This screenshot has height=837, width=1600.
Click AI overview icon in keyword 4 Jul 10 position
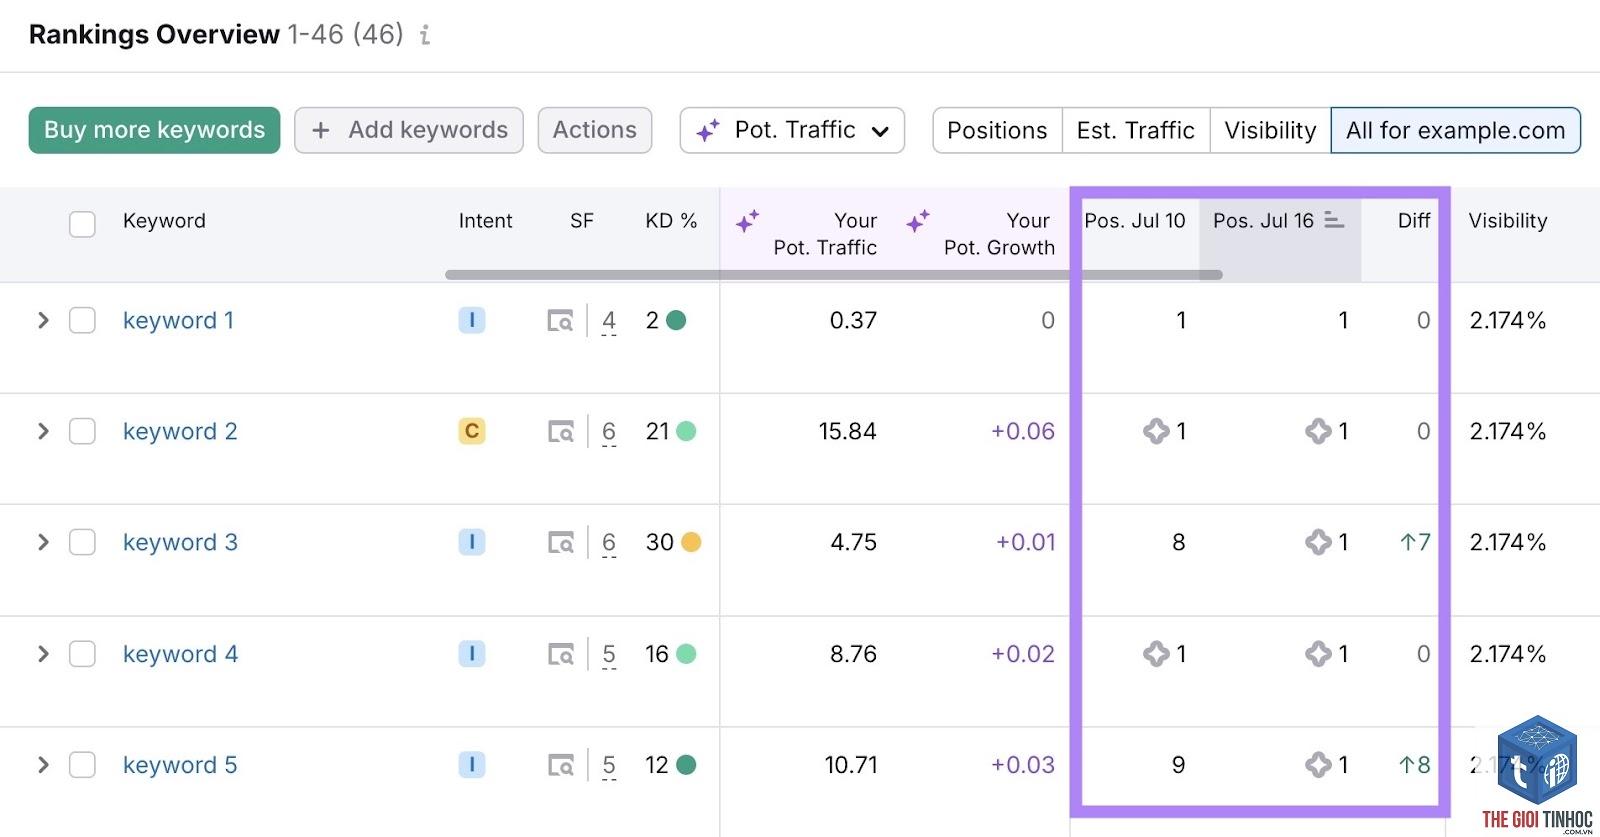tap(1156, 654)
